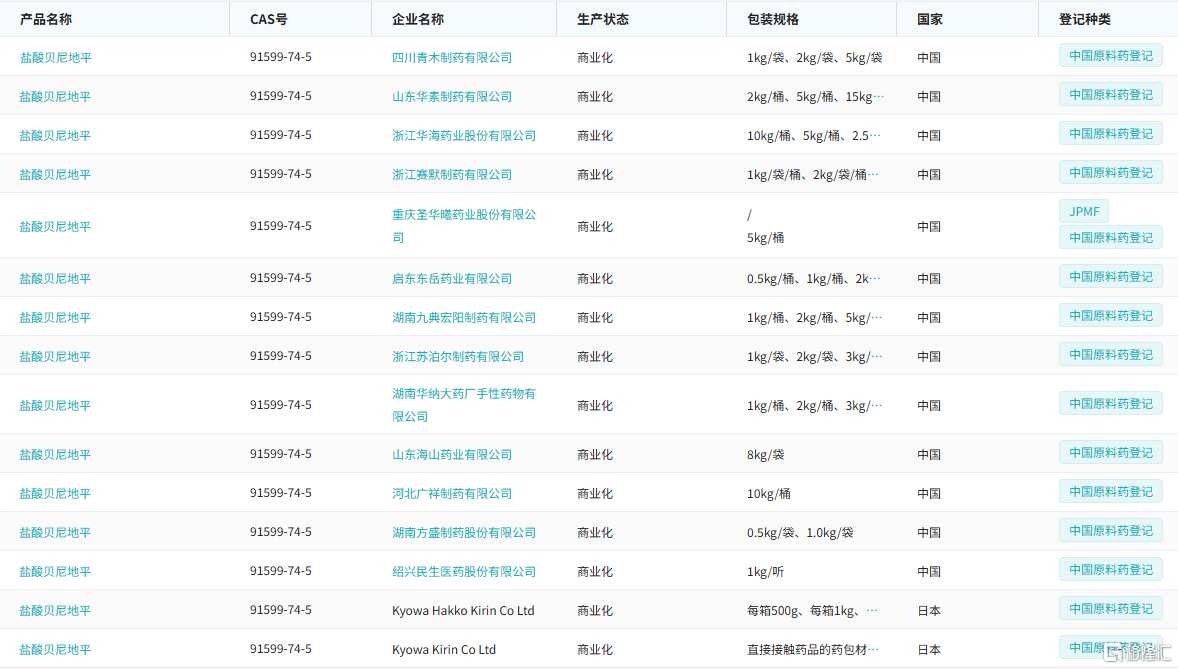The height and width of the screenshot is (669, 1178).
Task: Click 中国原料药登记 tag in 山东华素制药 row
Action: click(1110, 95)
